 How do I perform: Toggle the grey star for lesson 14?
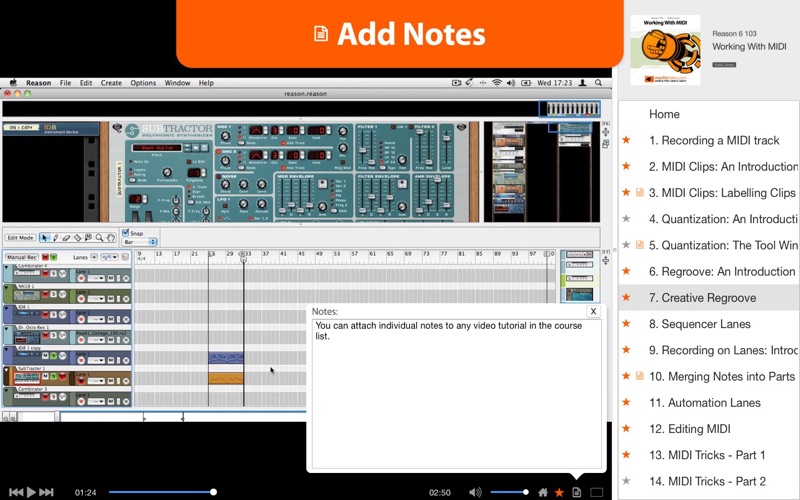[x=627, y=481]
